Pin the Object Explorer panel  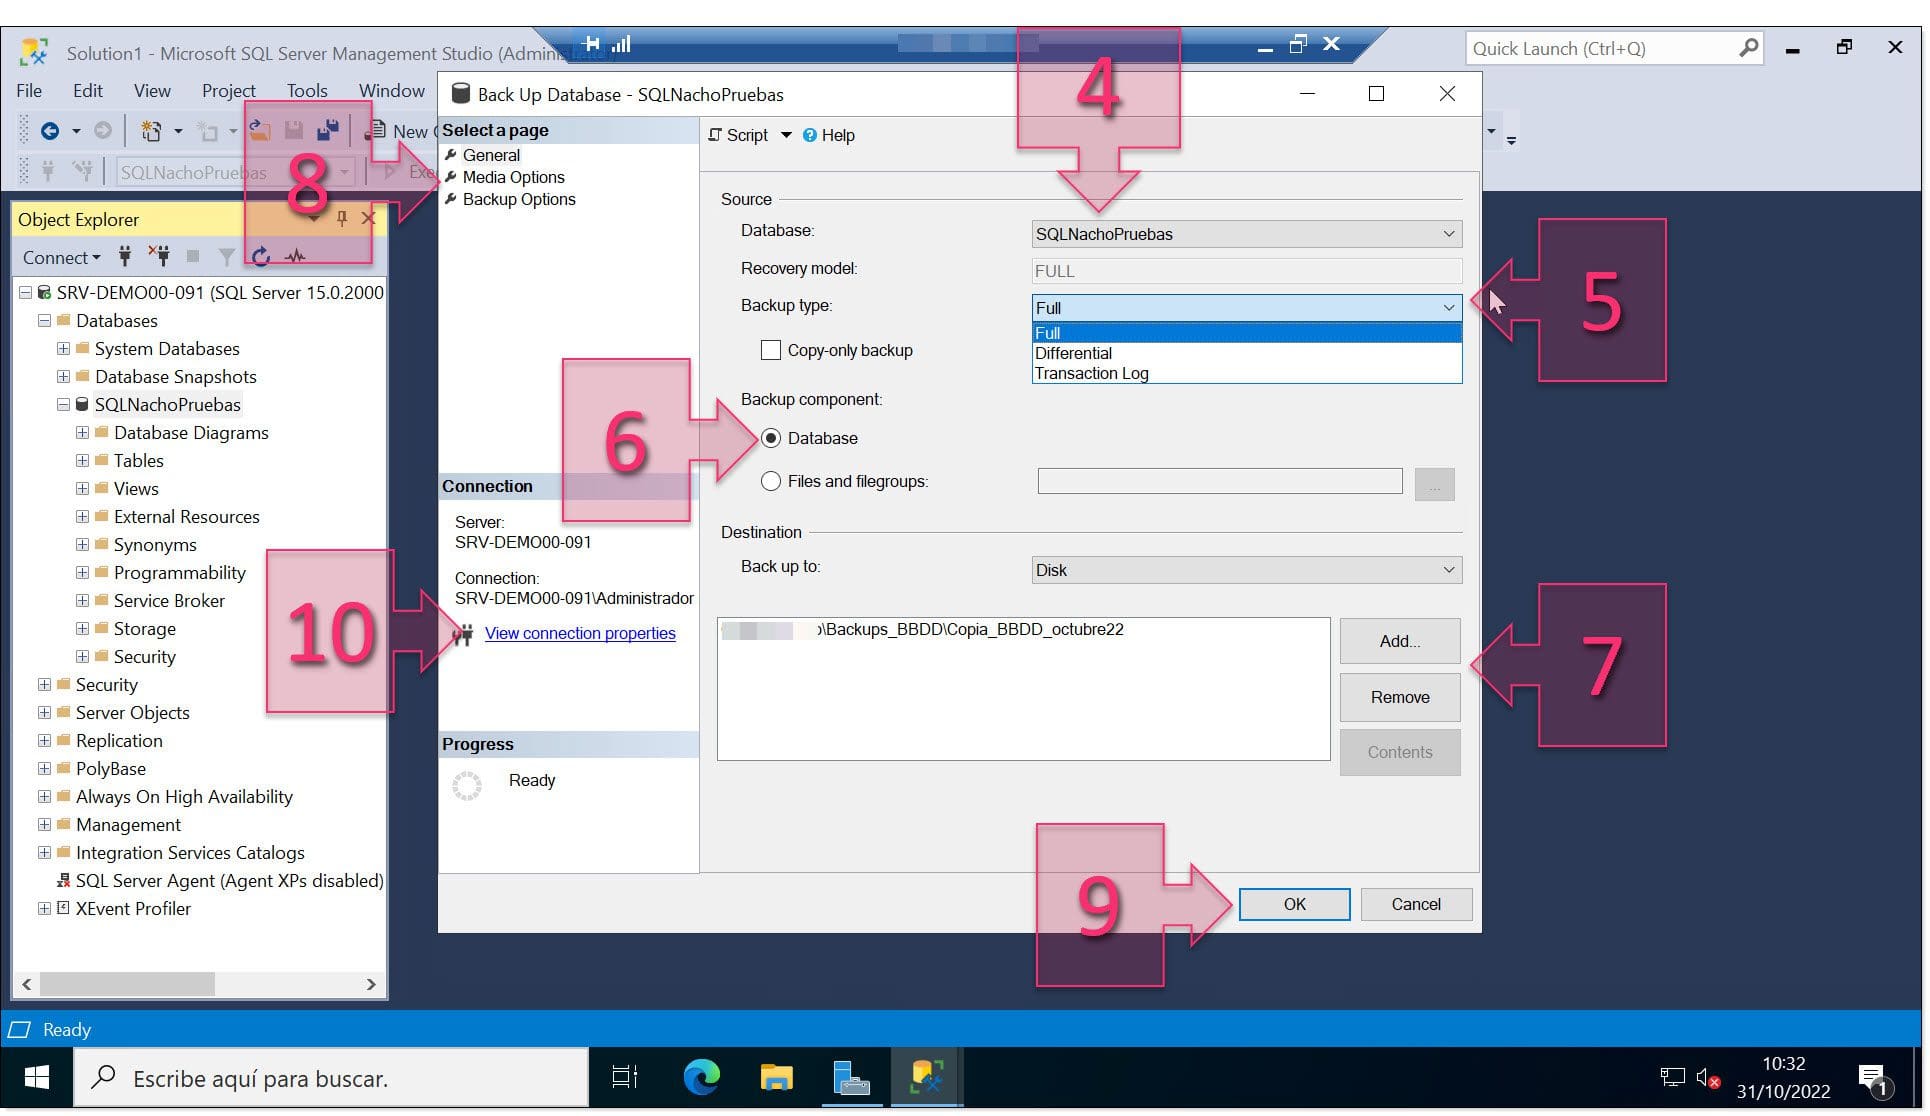(x=342, y=219)
